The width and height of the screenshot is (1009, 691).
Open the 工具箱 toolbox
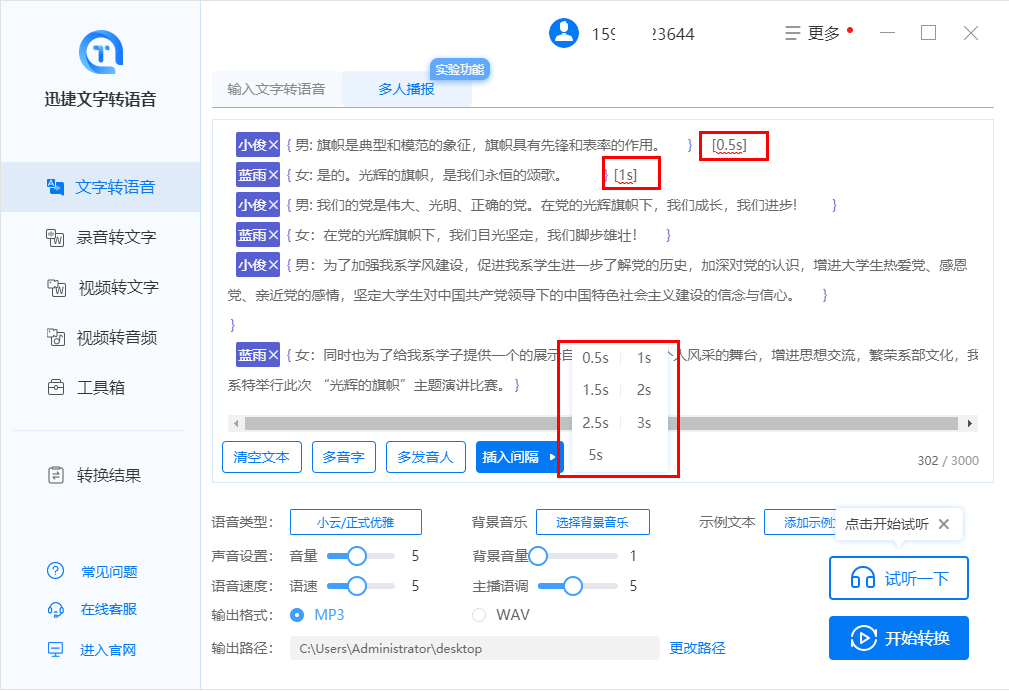click(x=100, y=387)
